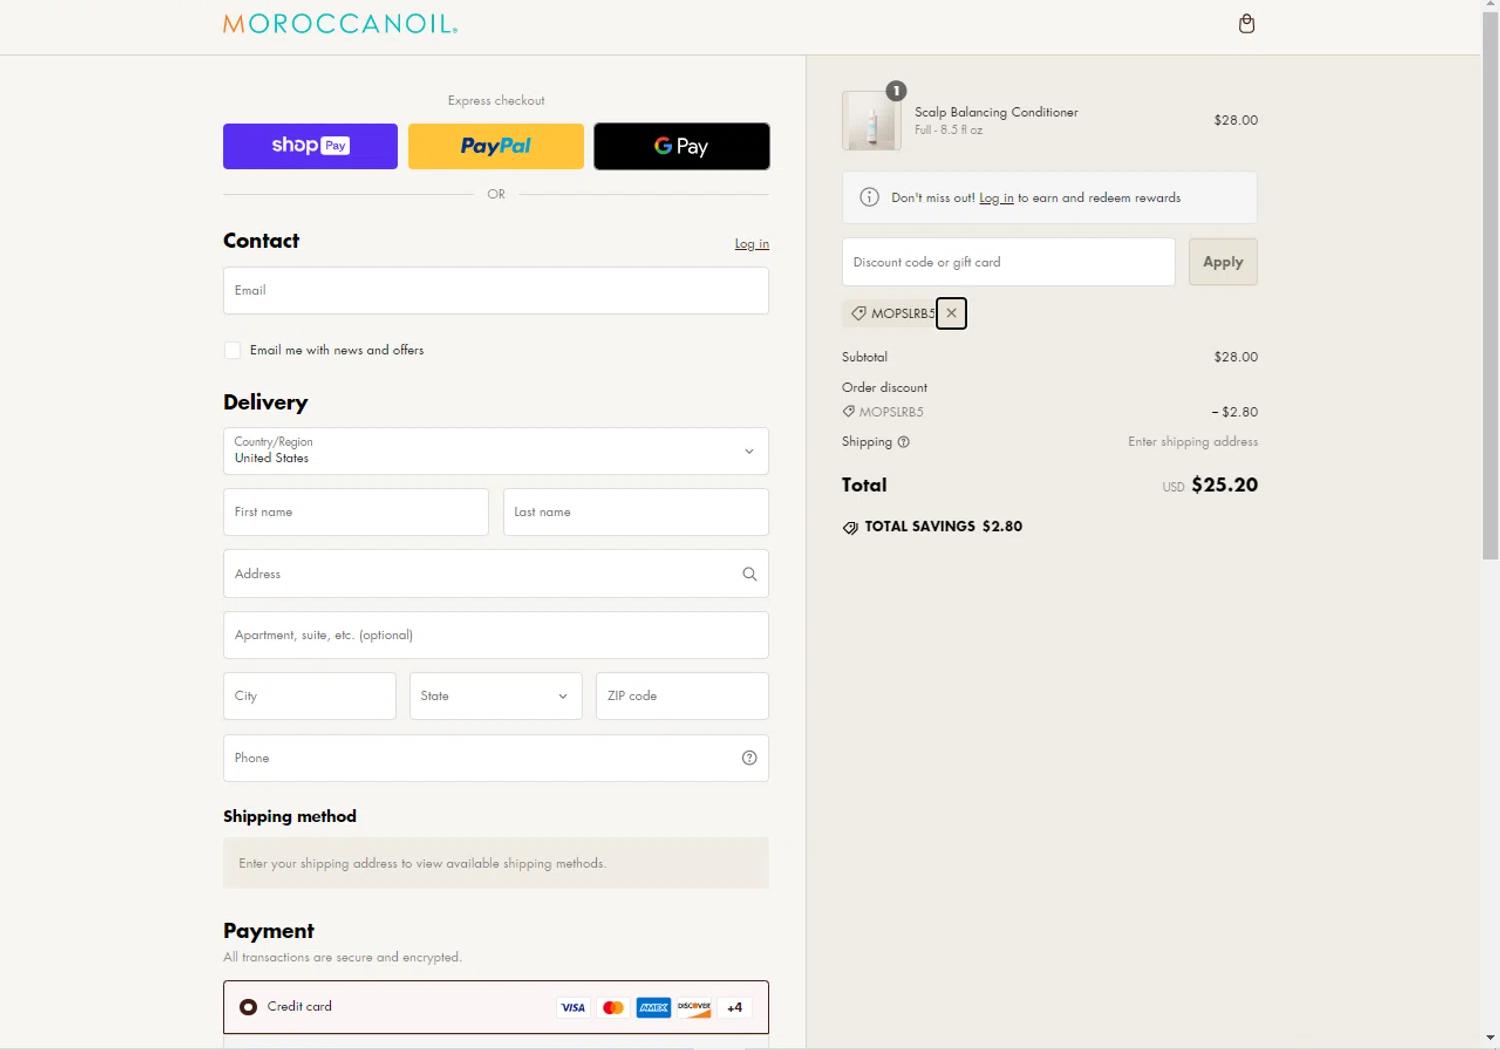Screen dimensions: 1500x1050
Task: Click the Express checkout label
Action: [x=496, y=101]
